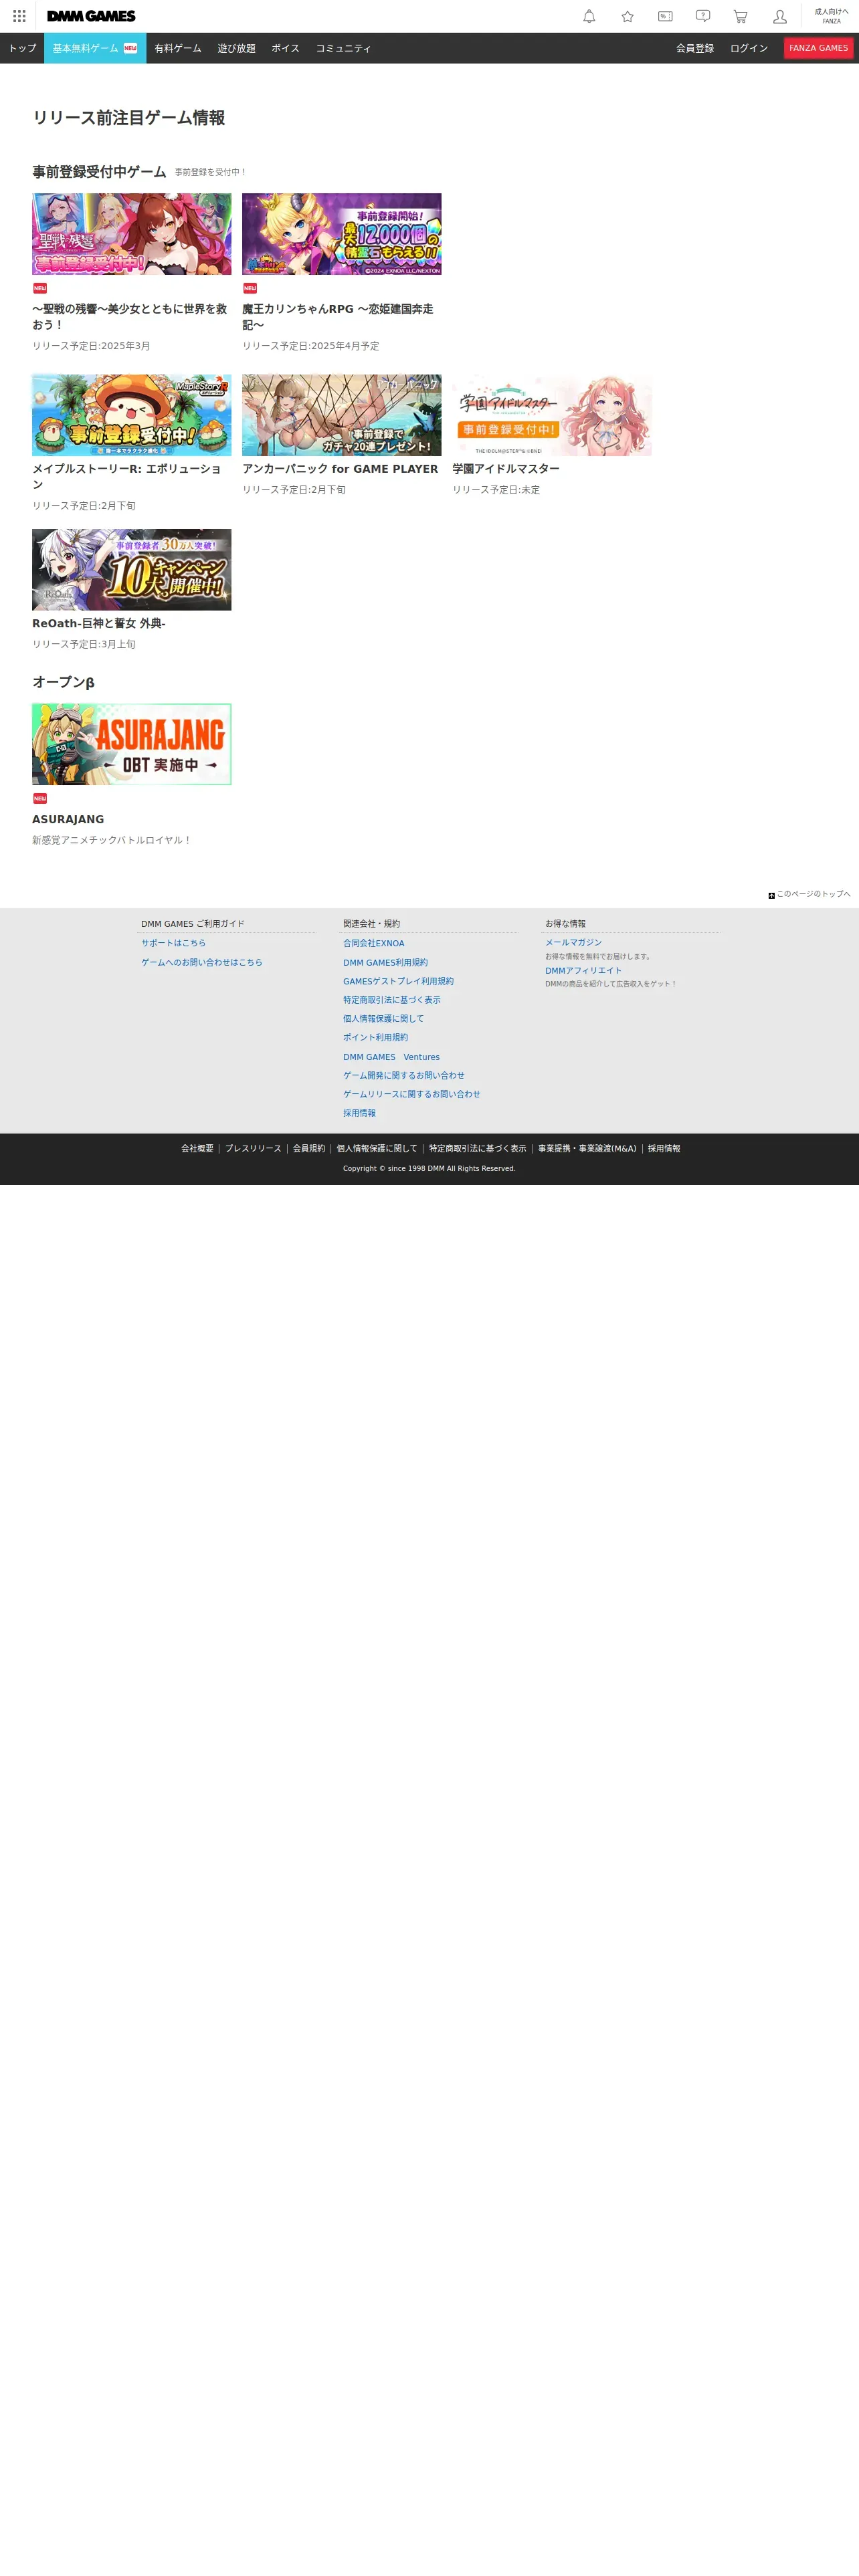The height and width of the screenshot is (2576, 859).
Task: Open ポイント利用規約 link
Action: 375,1038
